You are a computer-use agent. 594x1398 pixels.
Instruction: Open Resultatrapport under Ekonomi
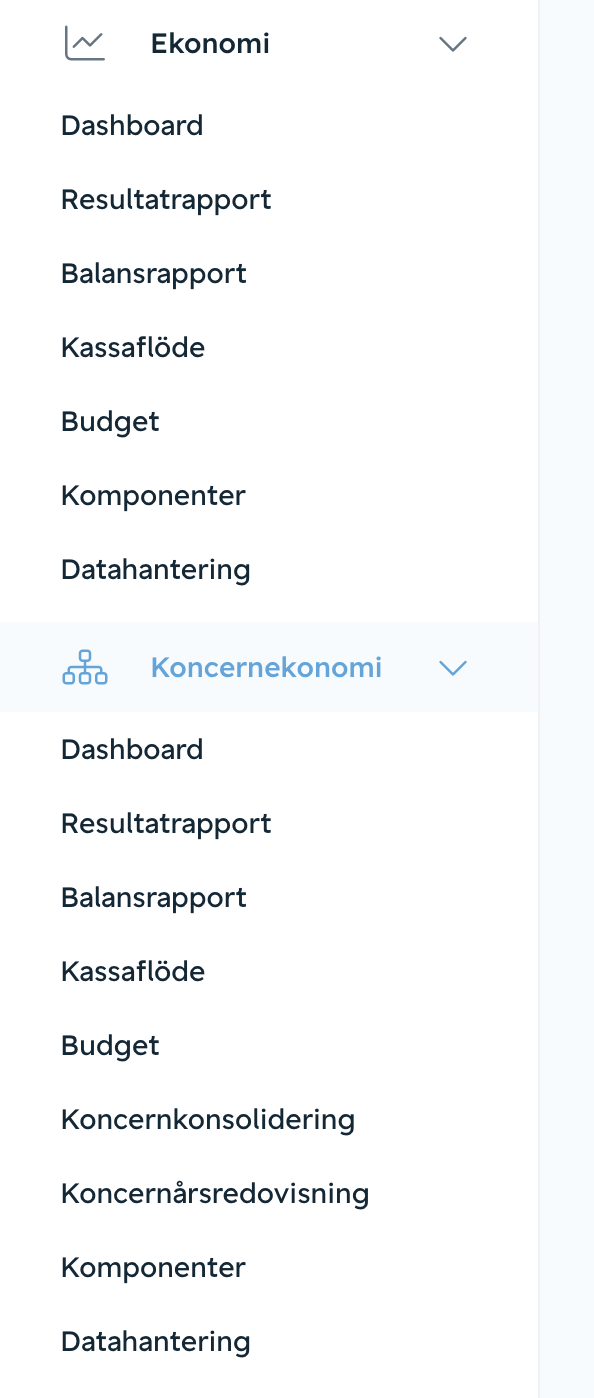click(x=166, y=200)
